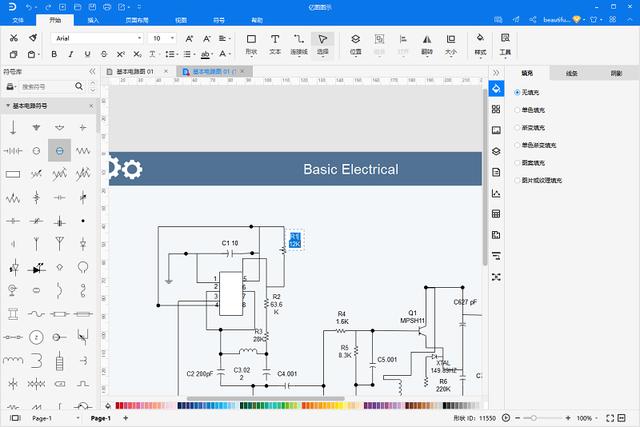
Task: Decrease font size with smaller A icon
Action: pyautogui.click(x=207, y=38)
